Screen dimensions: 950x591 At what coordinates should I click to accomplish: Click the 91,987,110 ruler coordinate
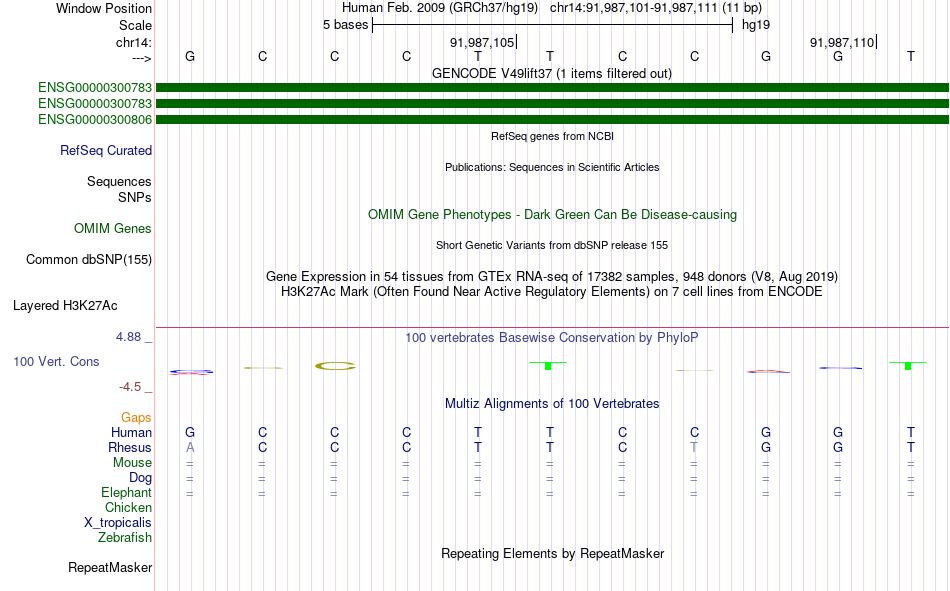point(842,42)
